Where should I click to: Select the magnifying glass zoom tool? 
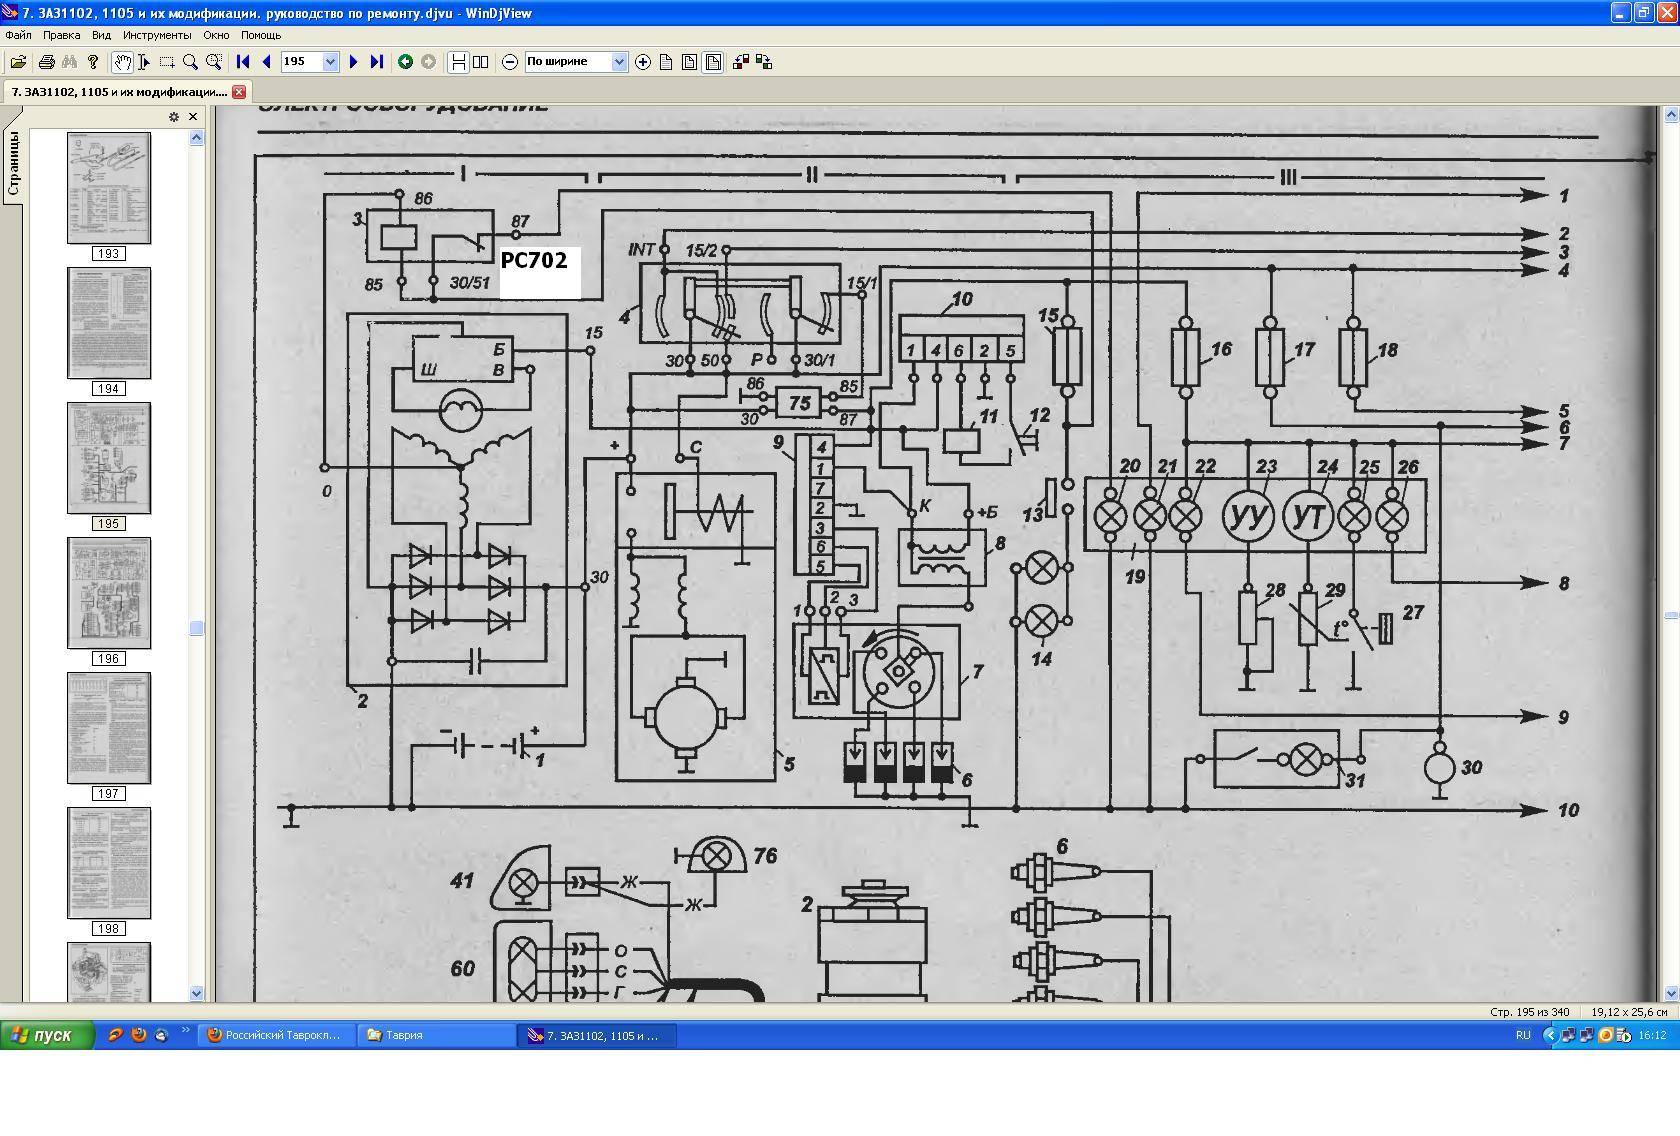pyautogui.click(x=190, y=62)
